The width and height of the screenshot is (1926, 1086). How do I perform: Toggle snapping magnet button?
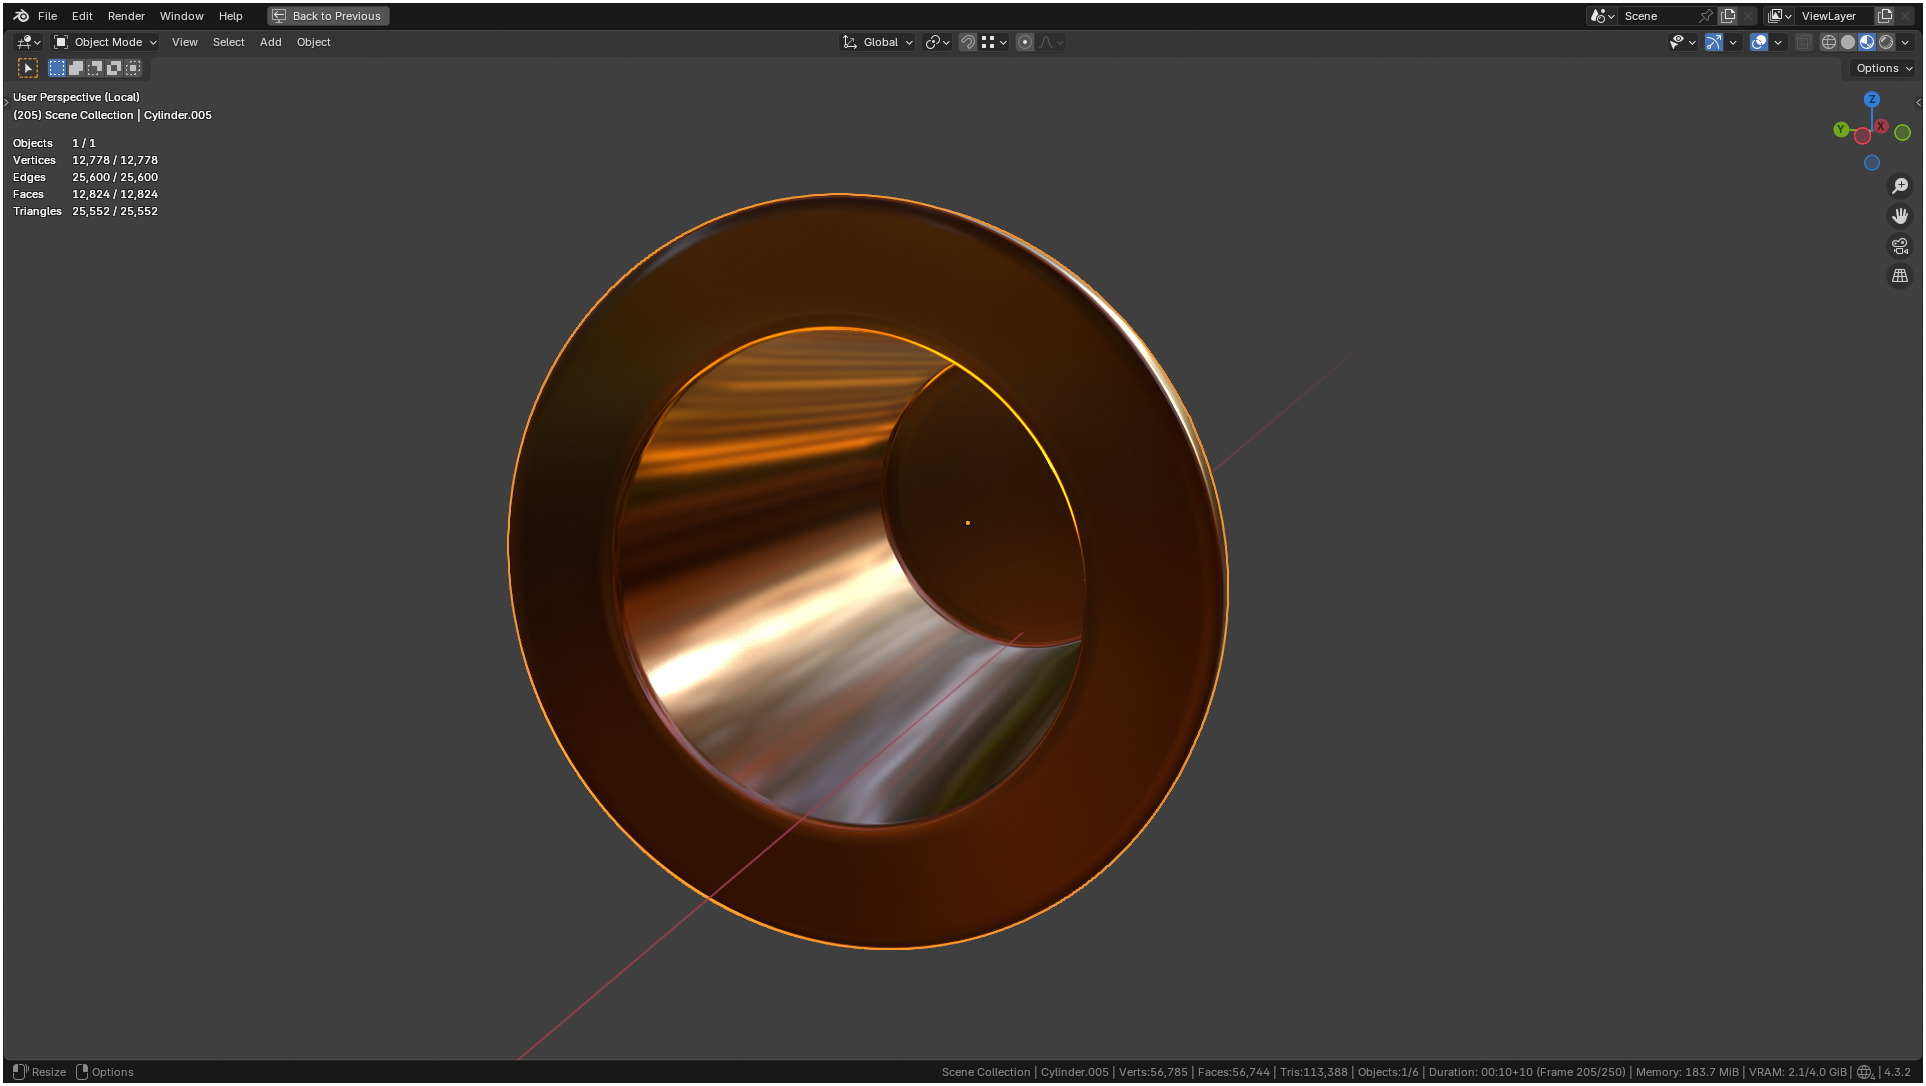[x=967, y=42]
